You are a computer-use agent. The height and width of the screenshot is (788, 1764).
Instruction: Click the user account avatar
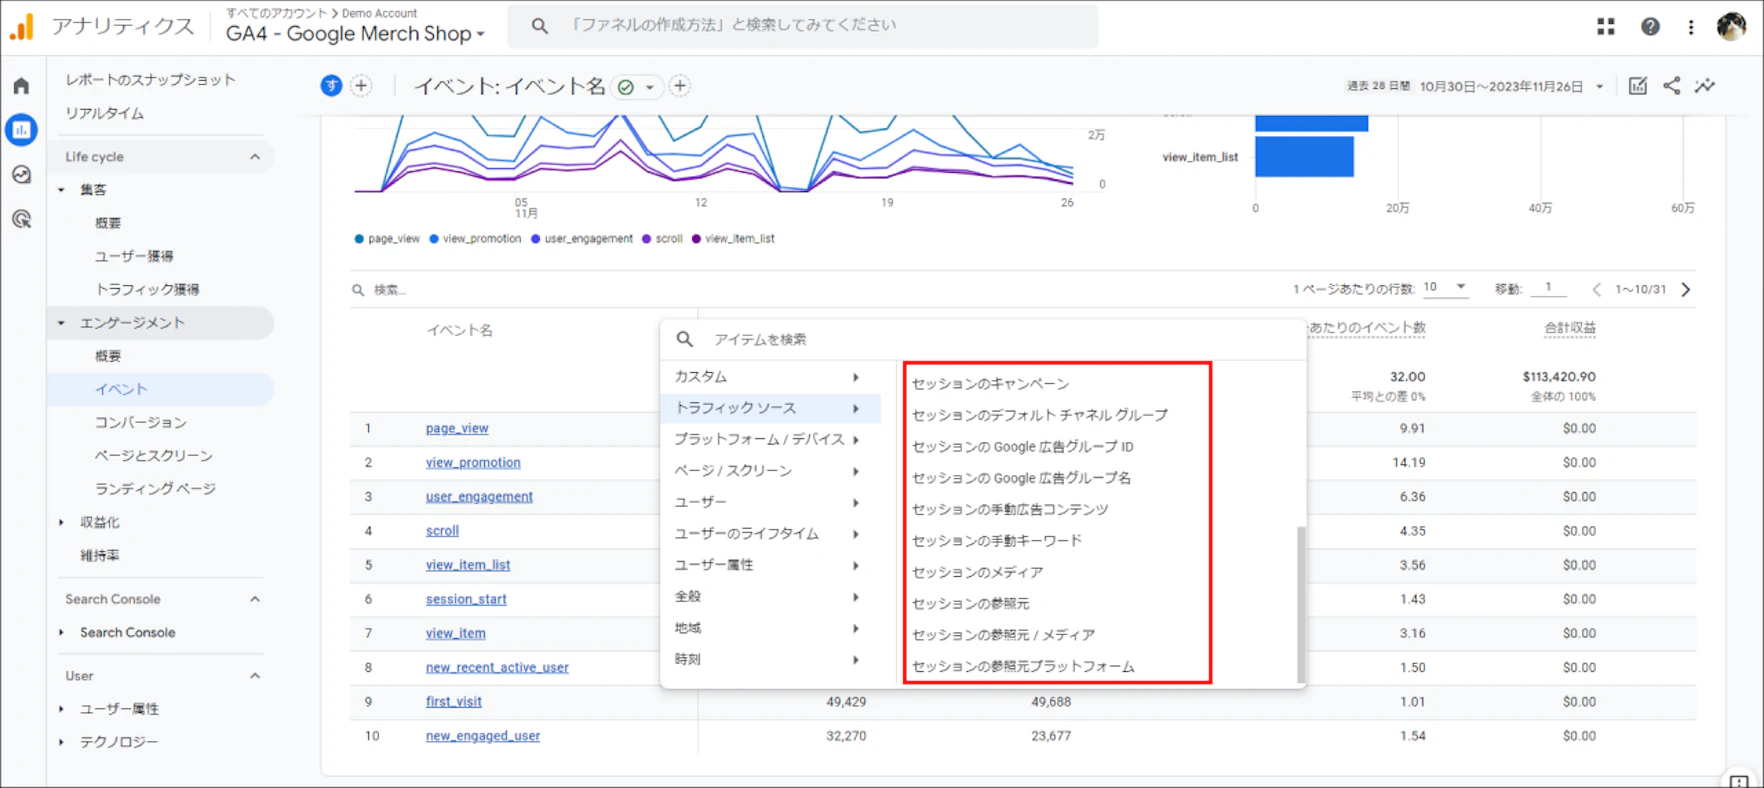(1731, 27)
